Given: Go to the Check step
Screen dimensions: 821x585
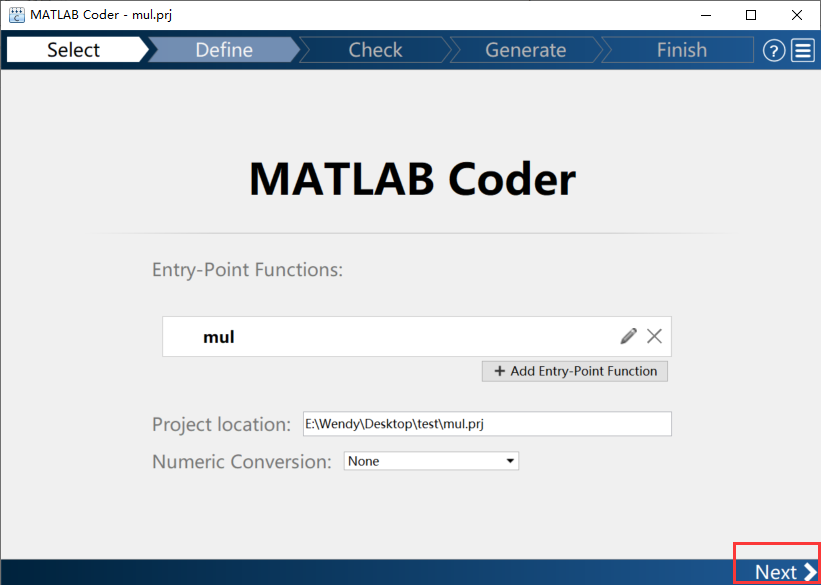Looking at the screenshot, I should tap(375, 50).
